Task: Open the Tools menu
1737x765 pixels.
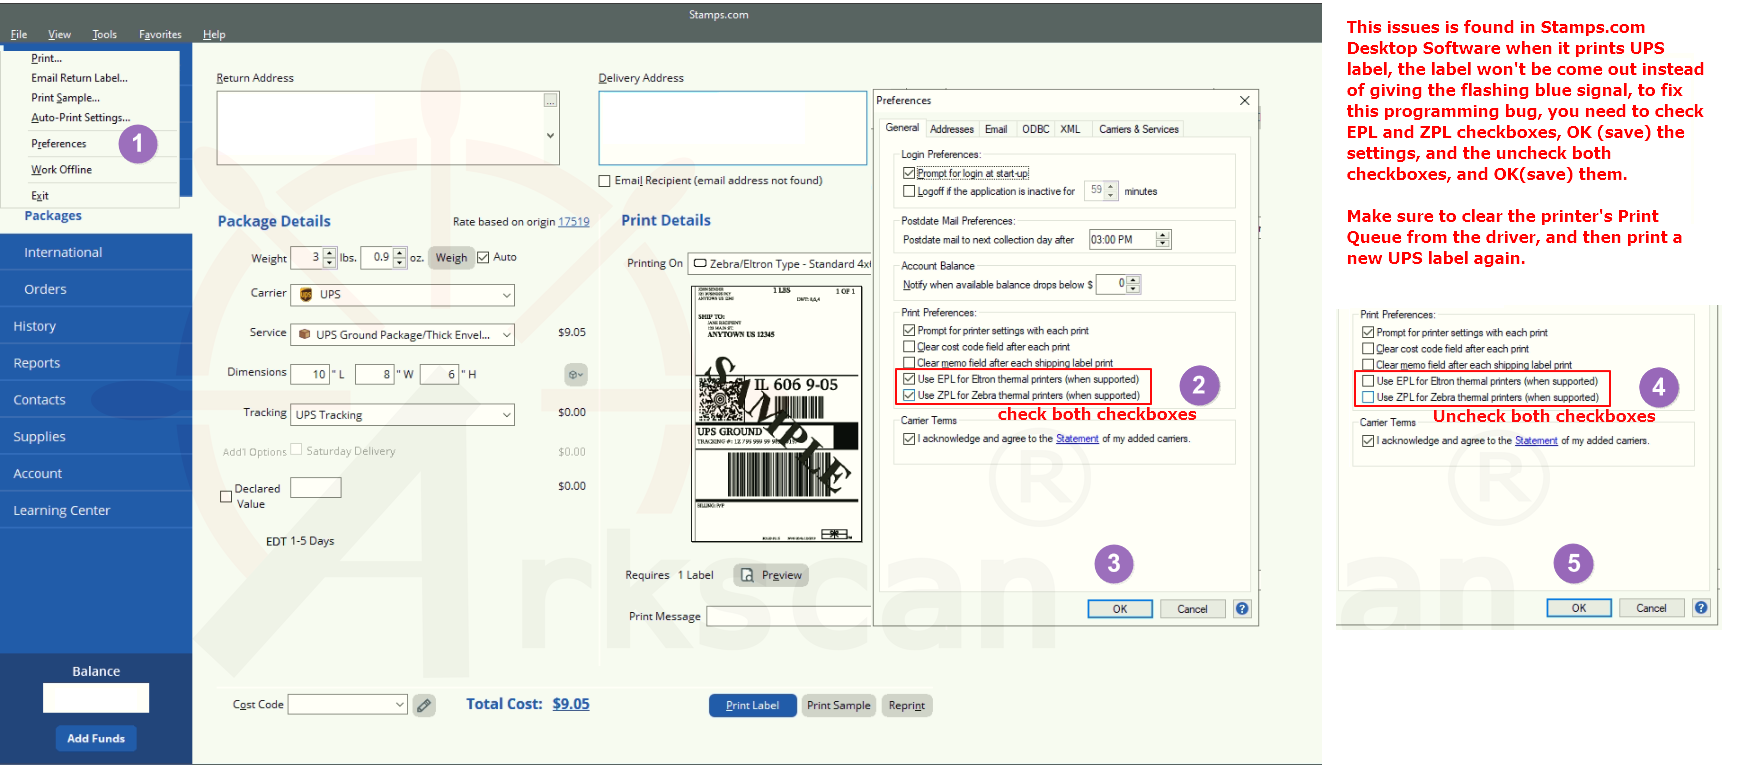Action: [x=104, y=34]
